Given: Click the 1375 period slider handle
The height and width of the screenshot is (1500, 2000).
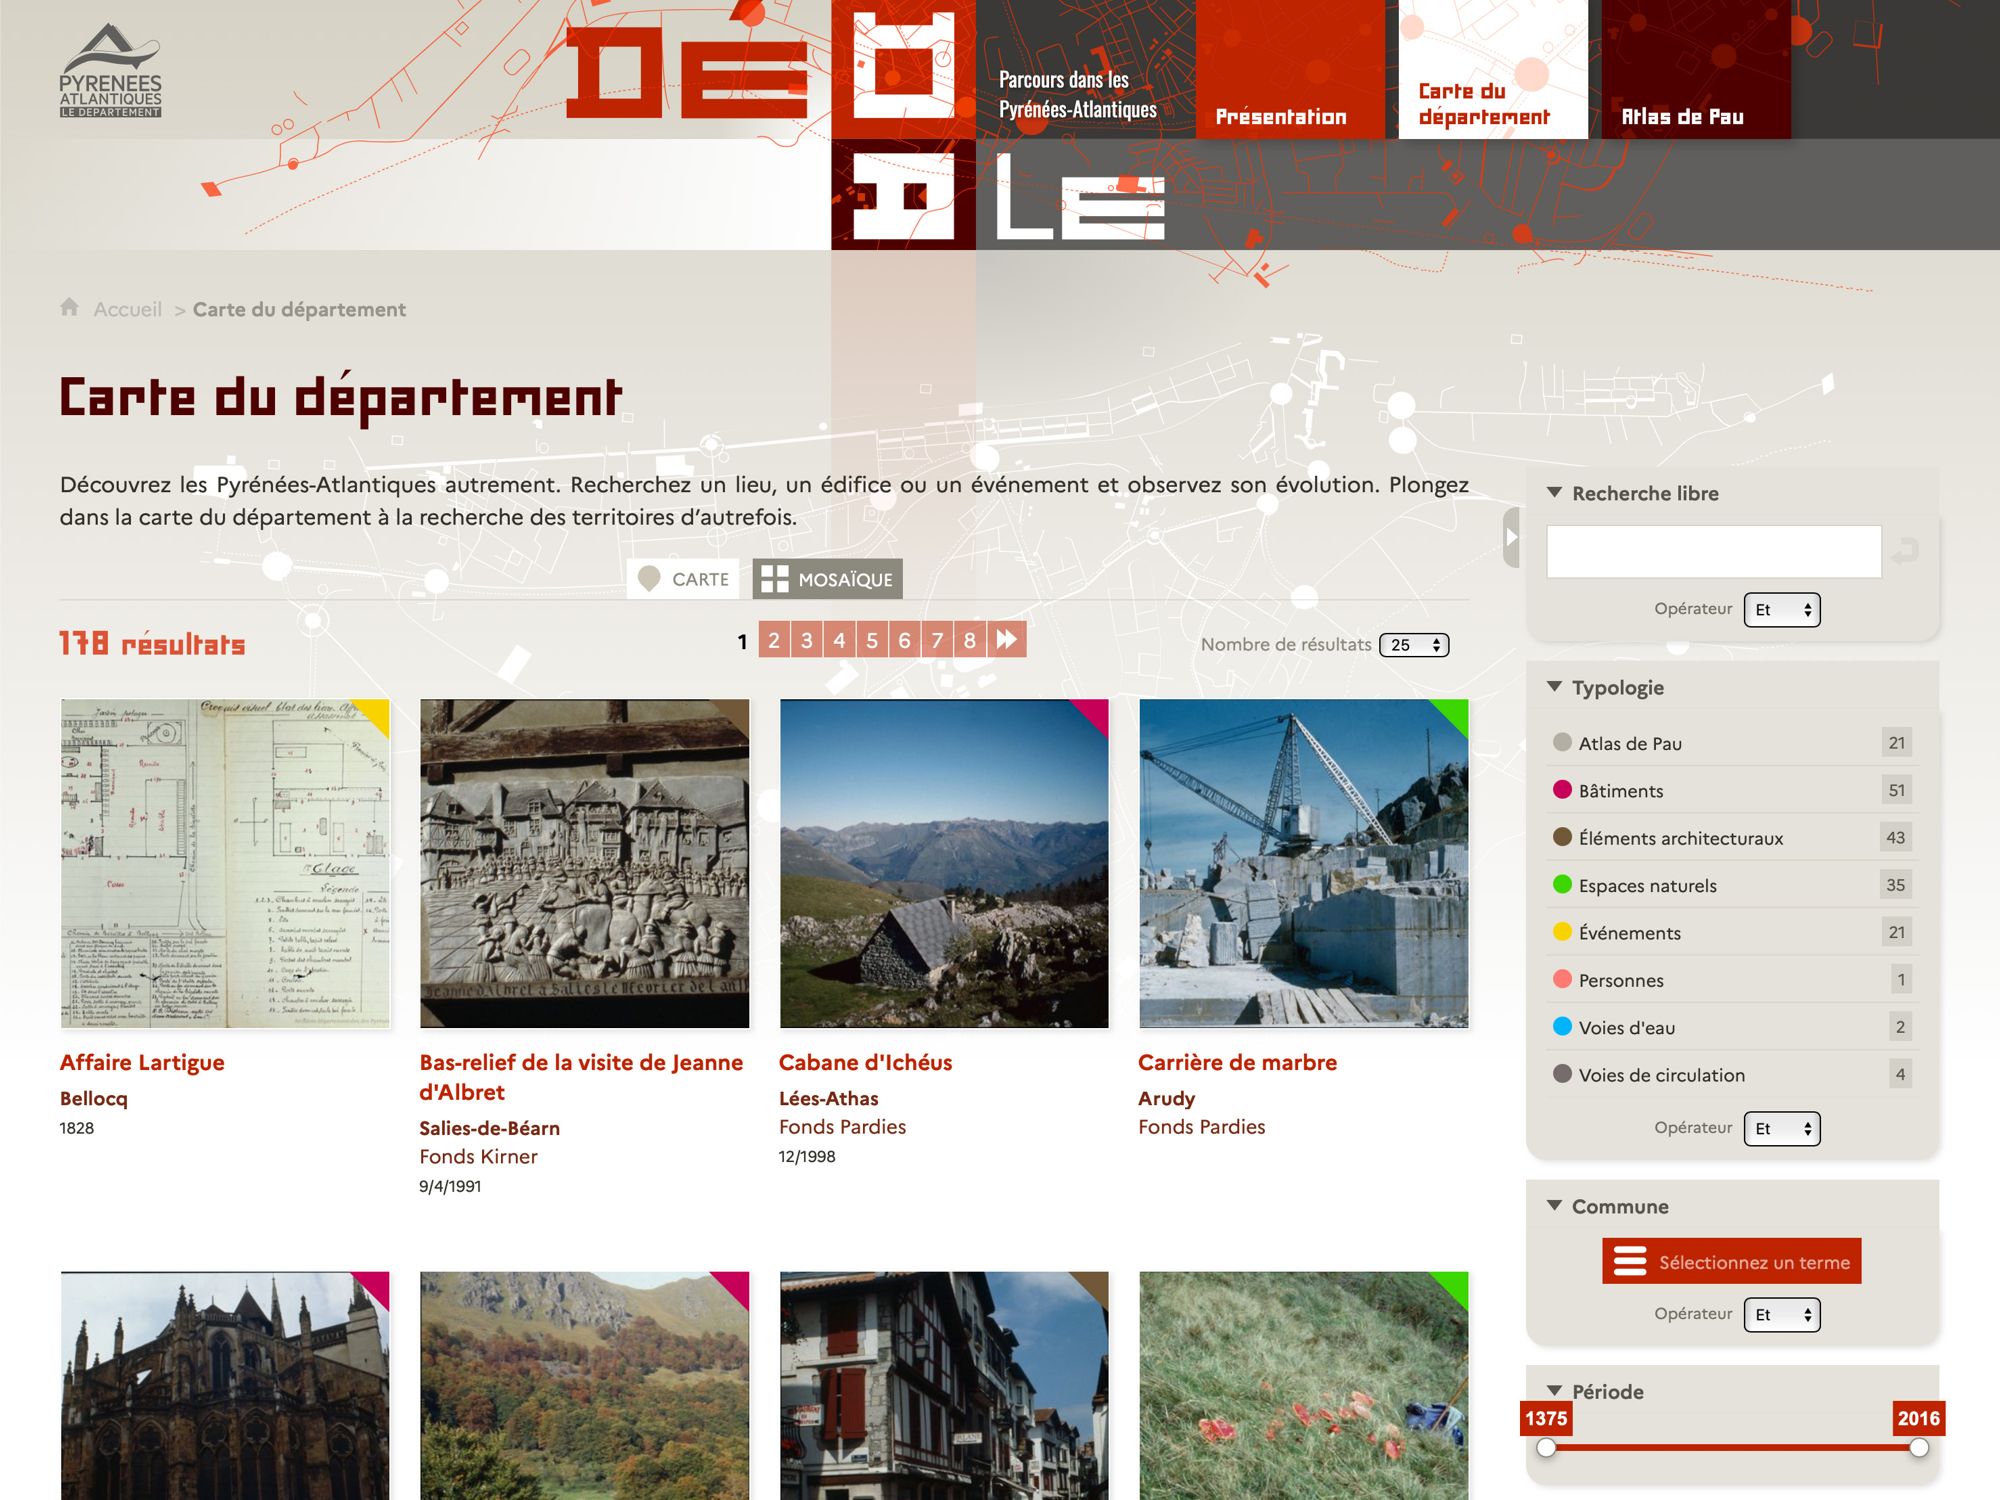Looking at the screenshot, I should pos(1546,1448).
